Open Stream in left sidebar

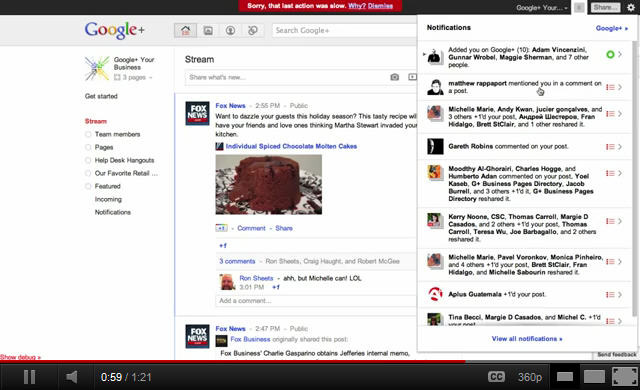(96, 121)
